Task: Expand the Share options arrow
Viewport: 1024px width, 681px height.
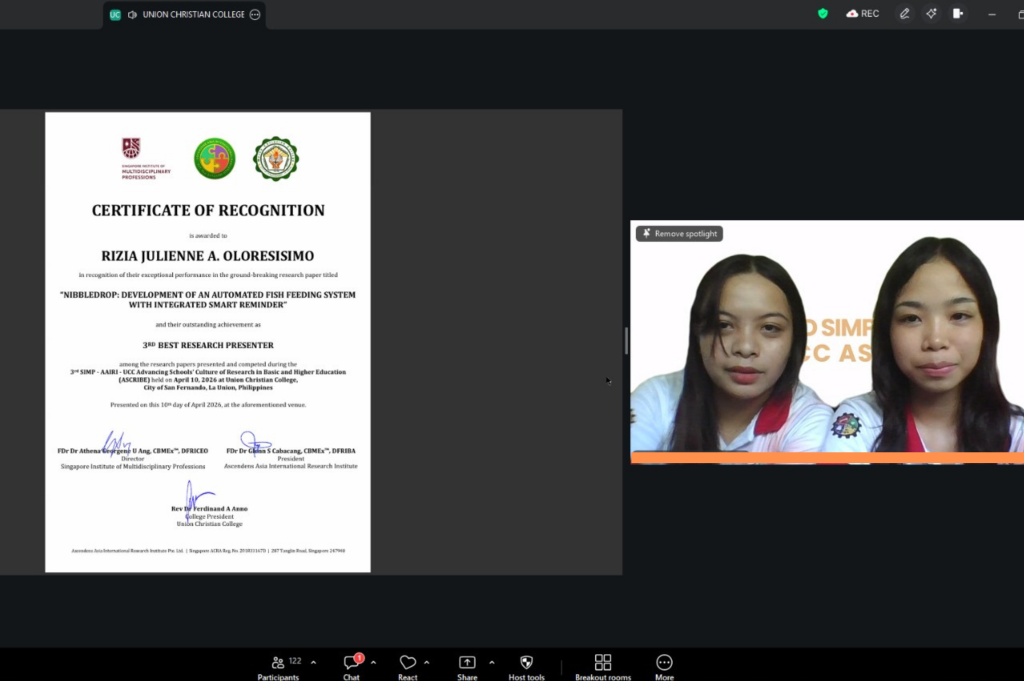Action: (491, 662)
